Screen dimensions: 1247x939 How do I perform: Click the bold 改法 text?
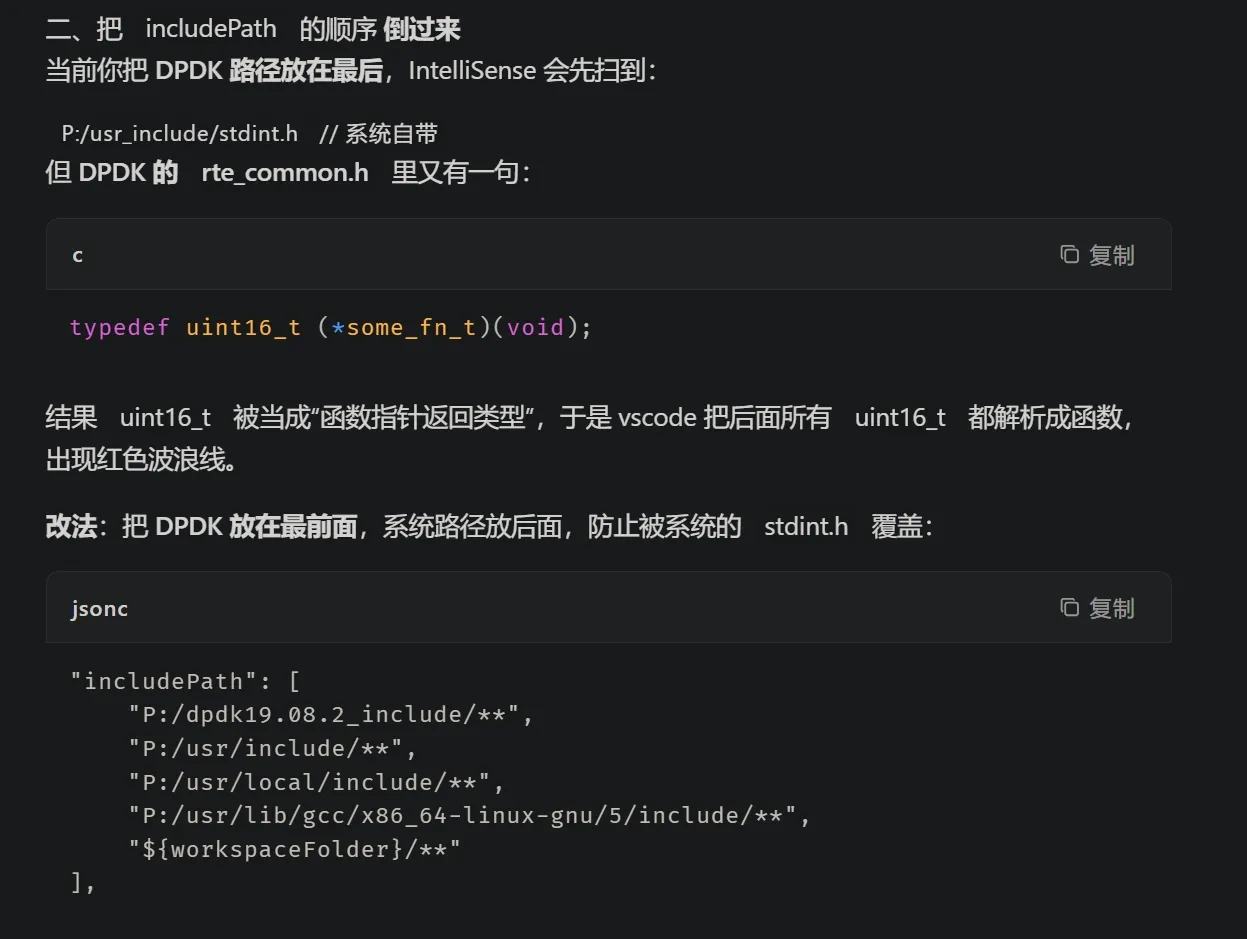71,526
